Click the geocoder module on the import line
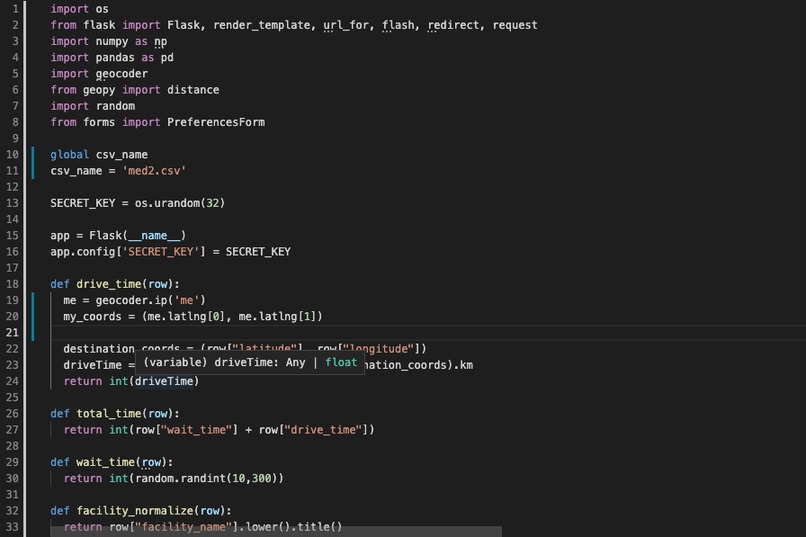This screenshot has height=537, width=806. pos(122,74)
